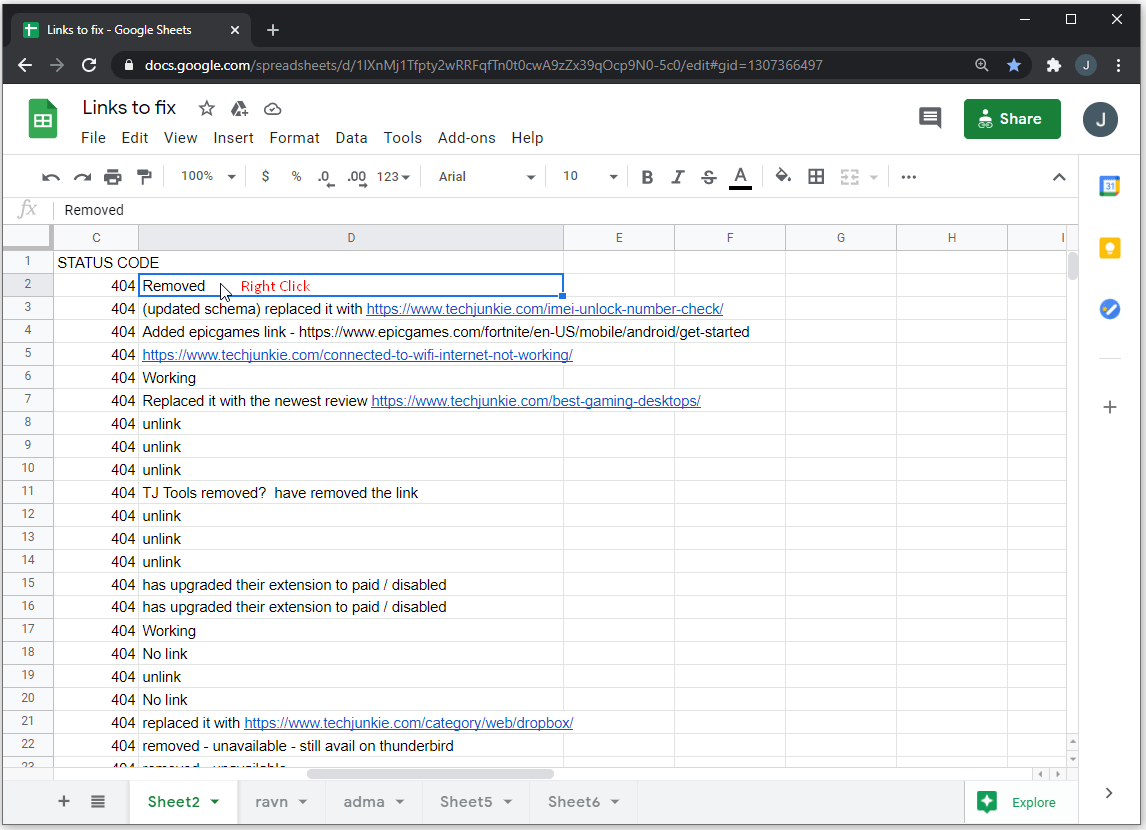
Task: Open the best-gaming-desktops link
Action: click(x=535, y=401)
